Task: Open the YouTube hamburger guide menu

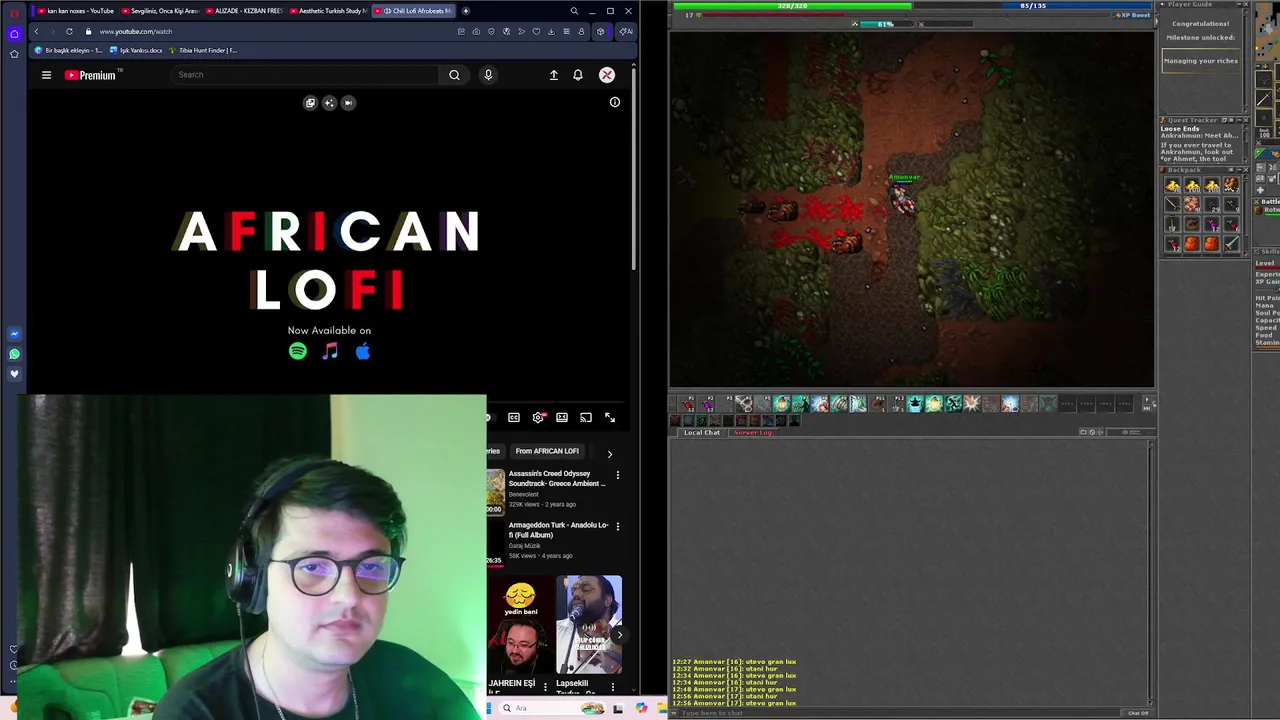Action: click(46, 75)
